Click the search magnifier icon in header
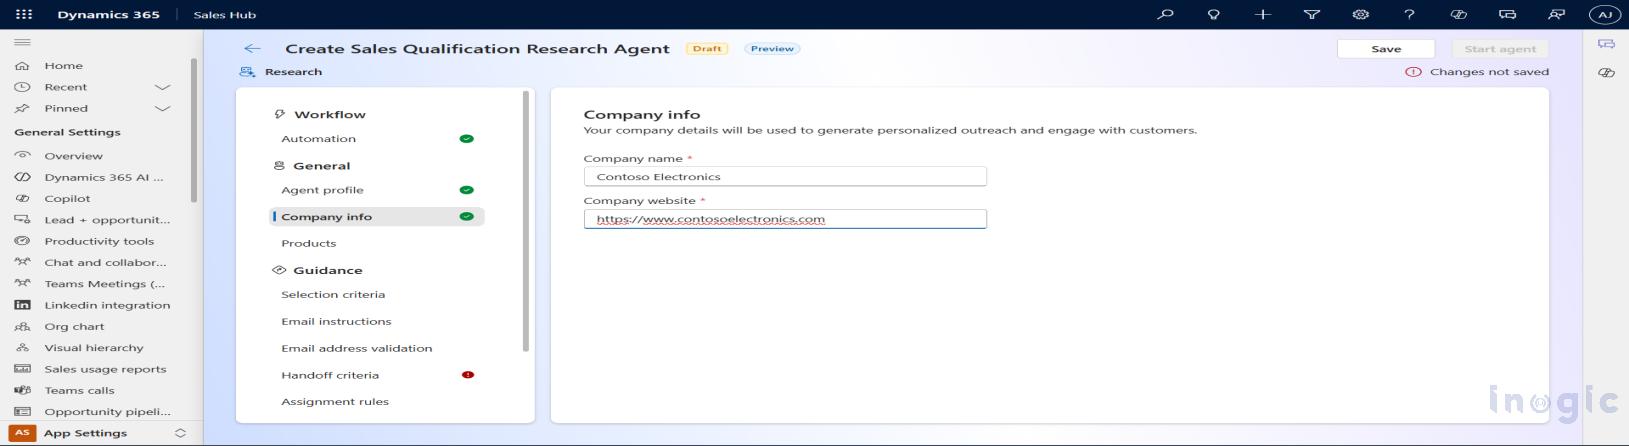 click(x=1165, y=14)
